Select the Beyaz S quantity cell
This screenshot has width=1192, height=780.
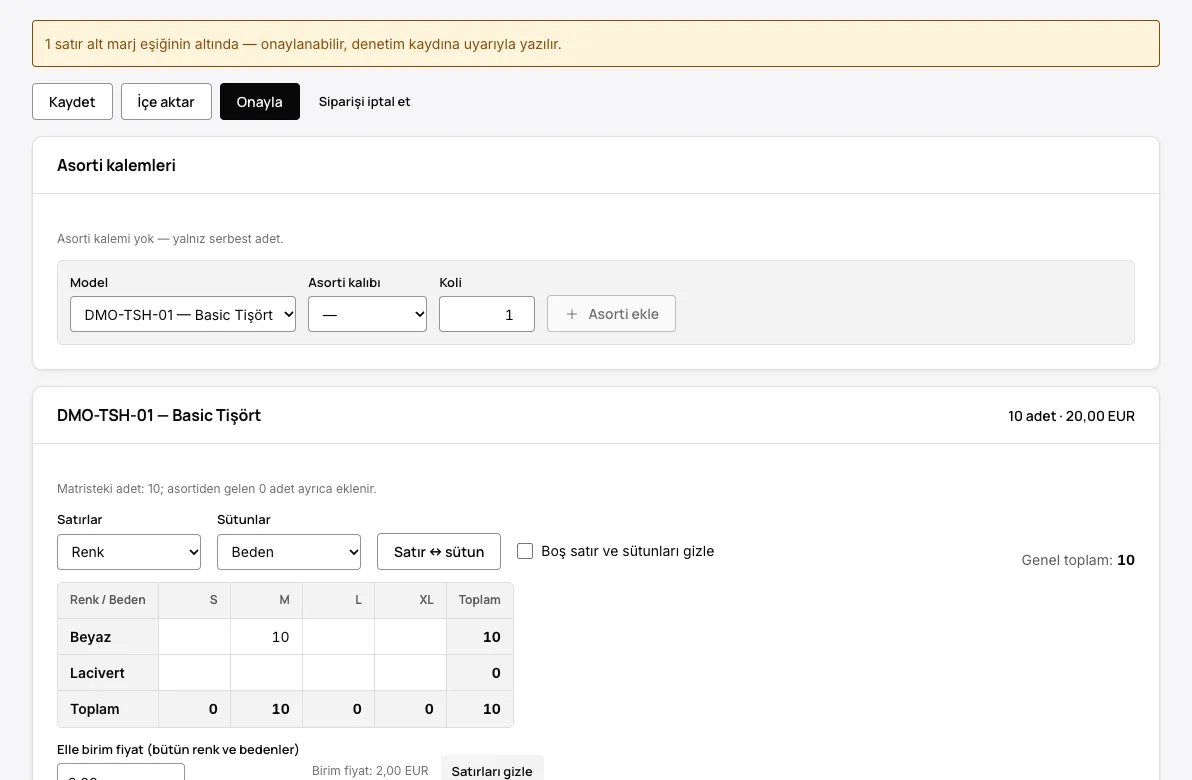pyautogui.click(x=195, y=637)
